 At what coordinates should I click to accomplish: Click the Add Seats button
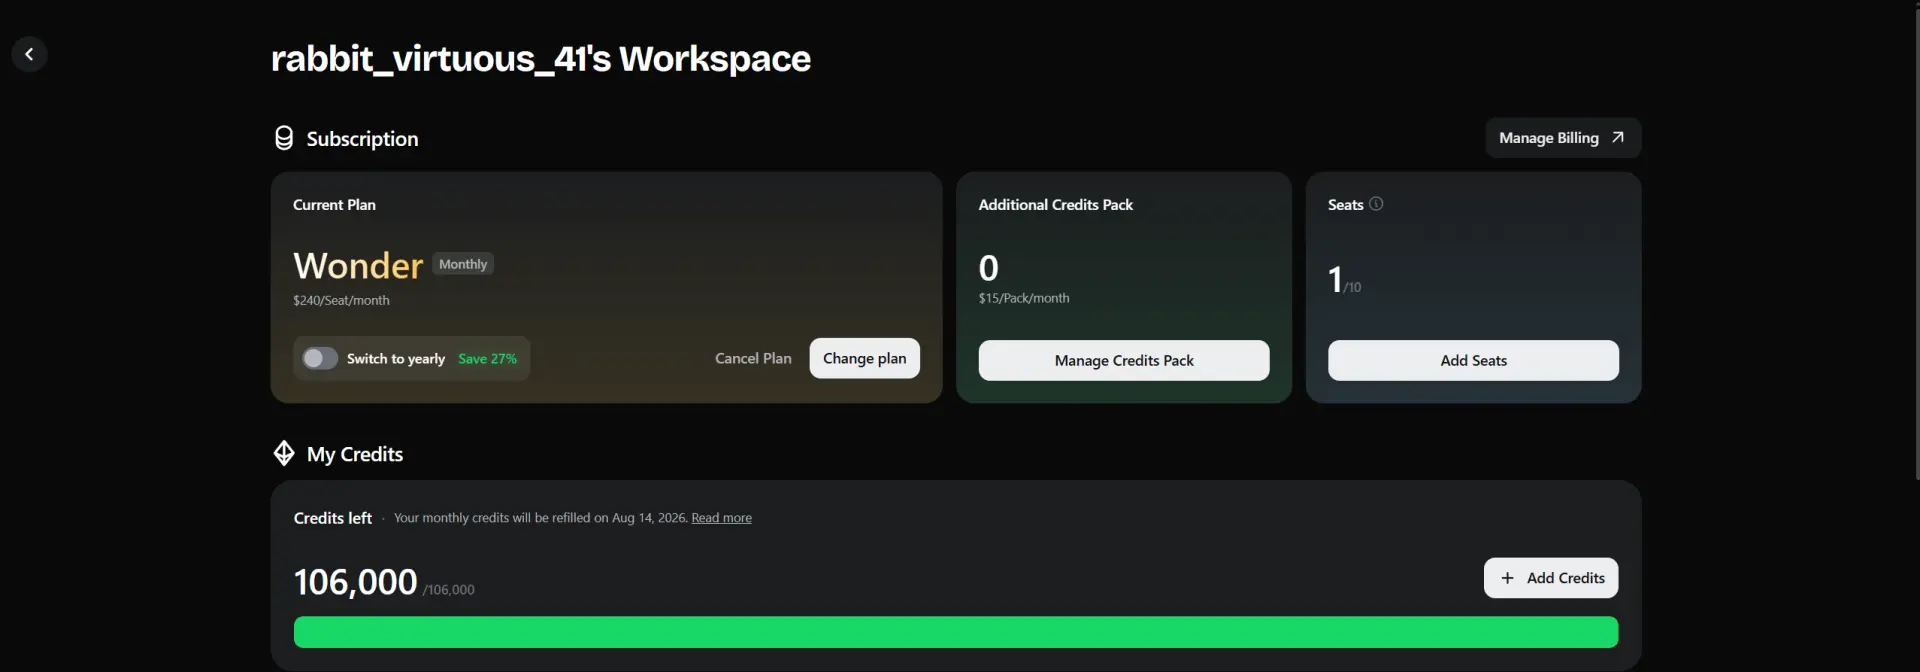tap(1473, 360)
